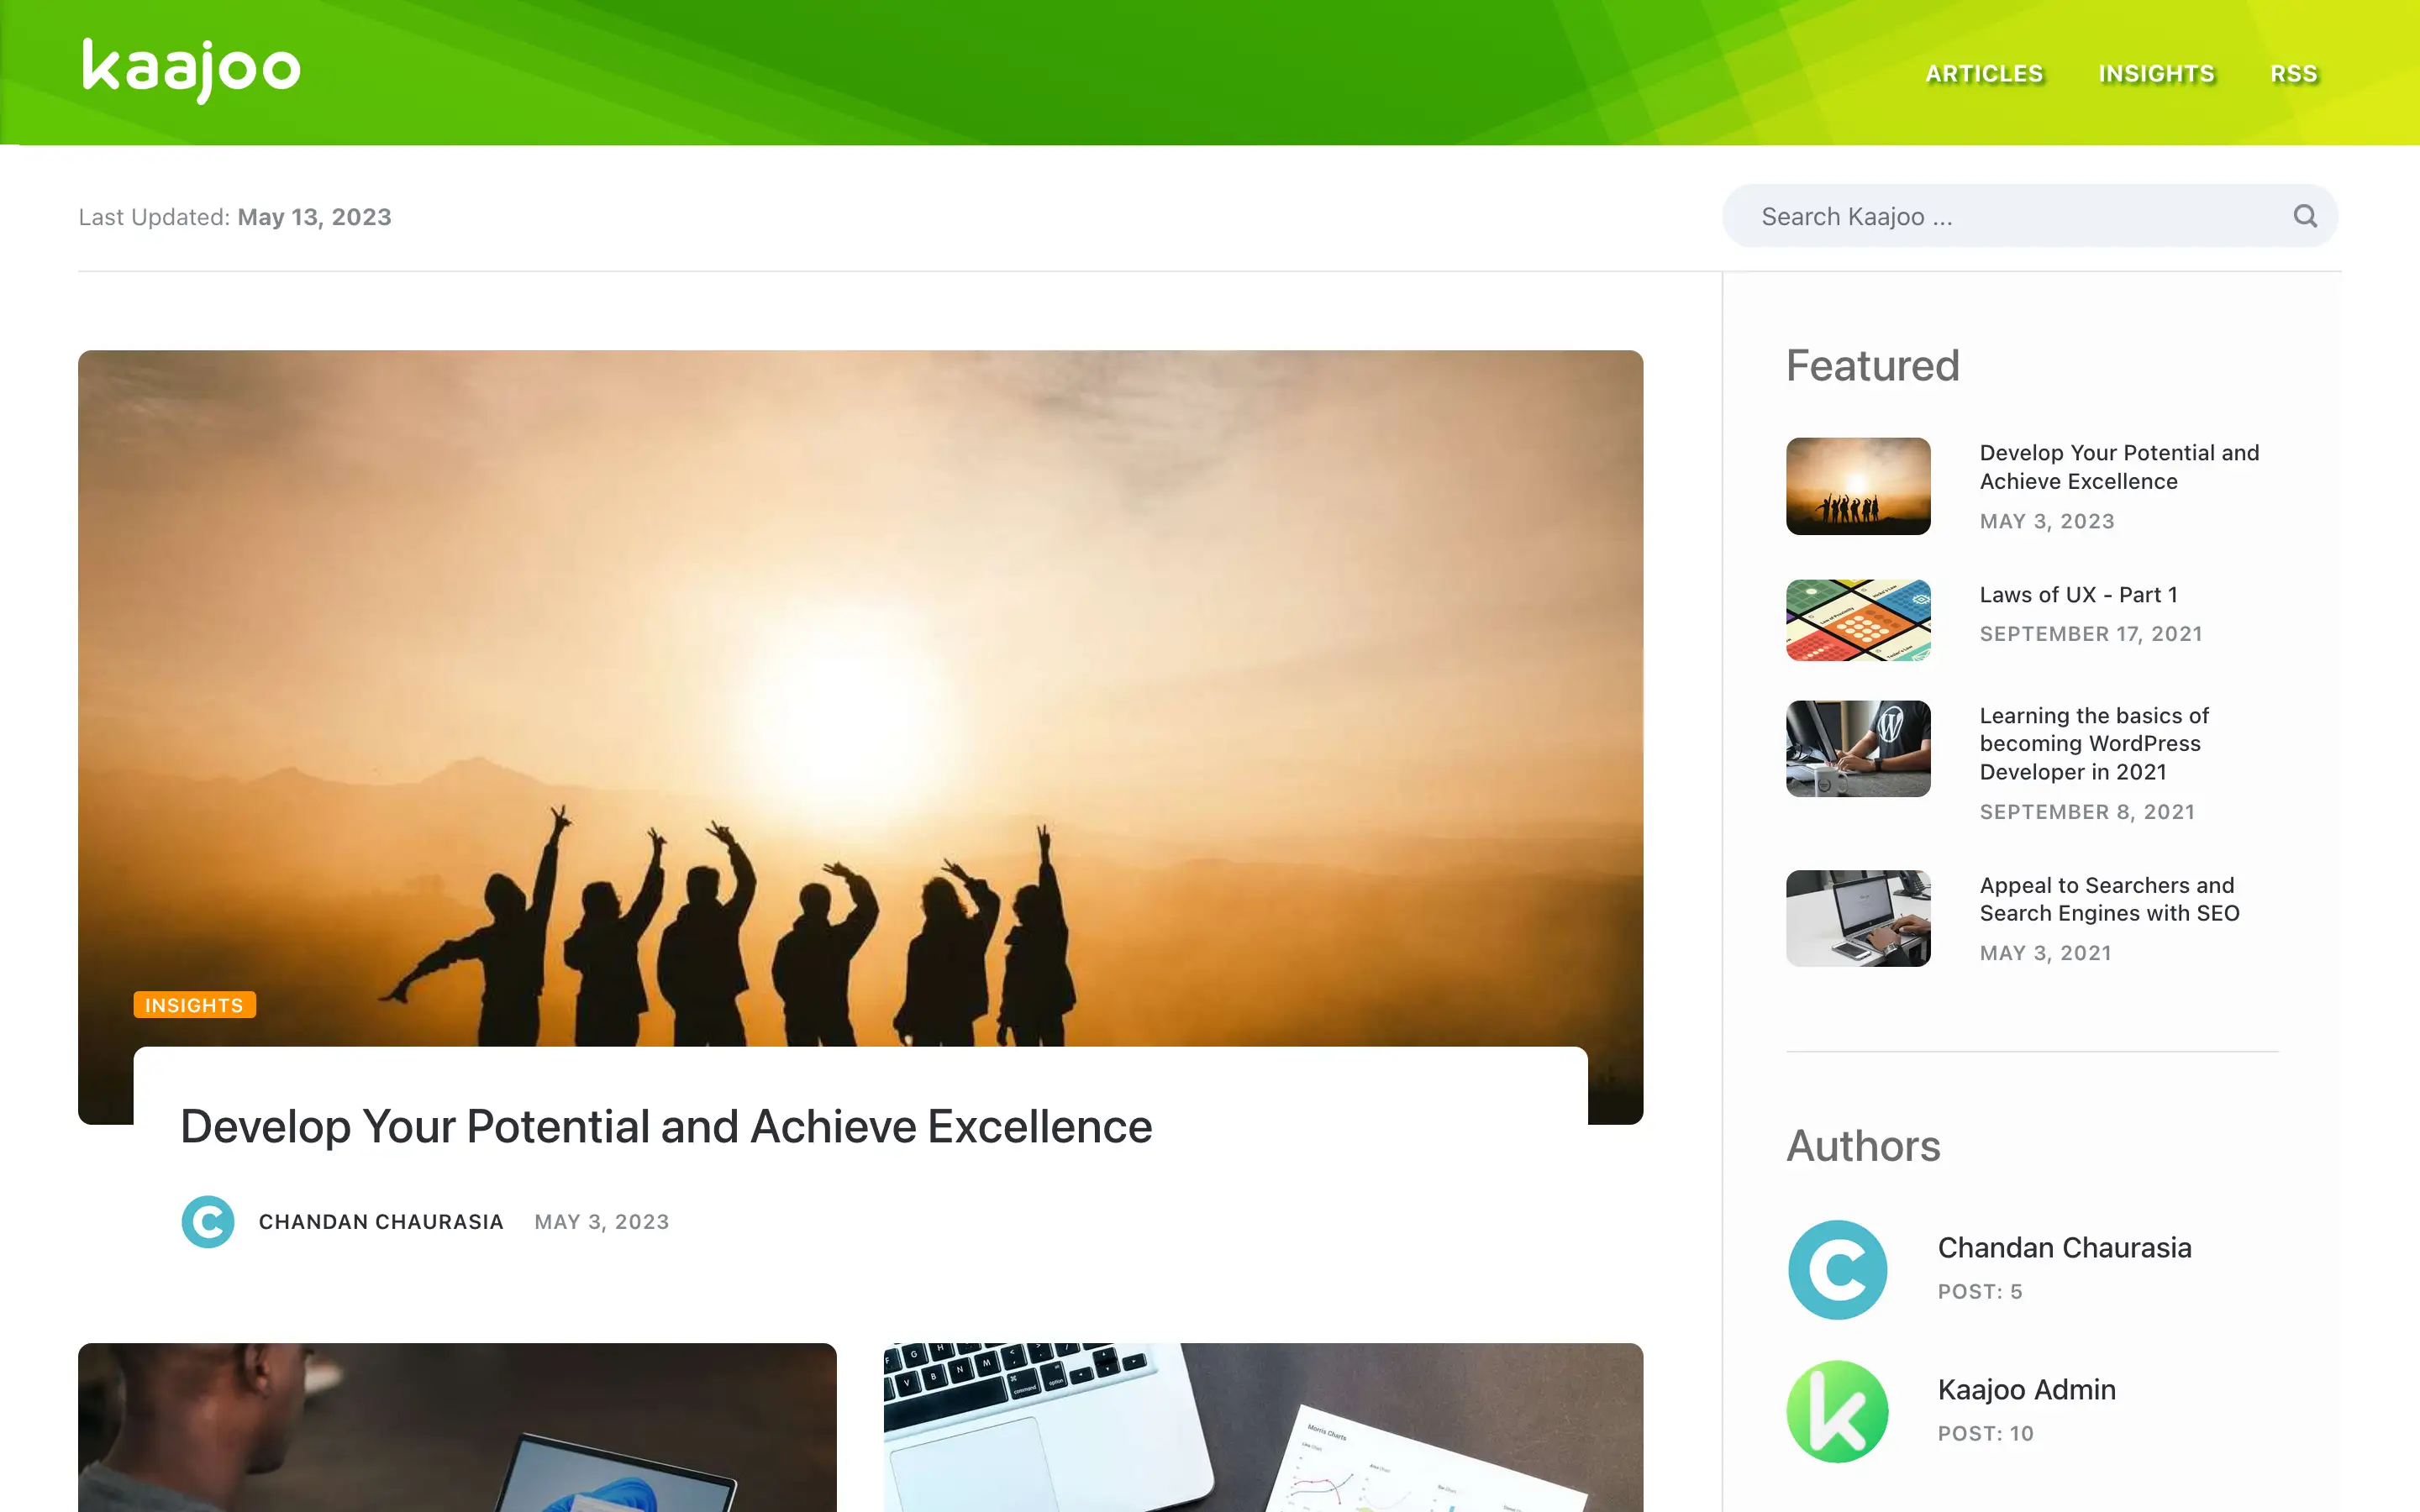Open the ARTICLES menu item
The image size is (2420, 1512).
[1984, 74]
